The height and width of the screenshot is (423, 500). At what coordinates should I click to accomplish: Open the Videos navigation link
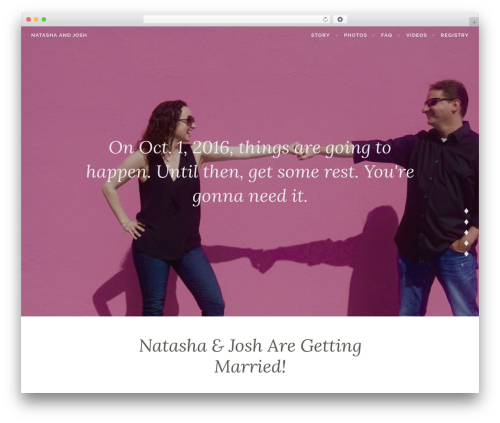coord(416,35)
